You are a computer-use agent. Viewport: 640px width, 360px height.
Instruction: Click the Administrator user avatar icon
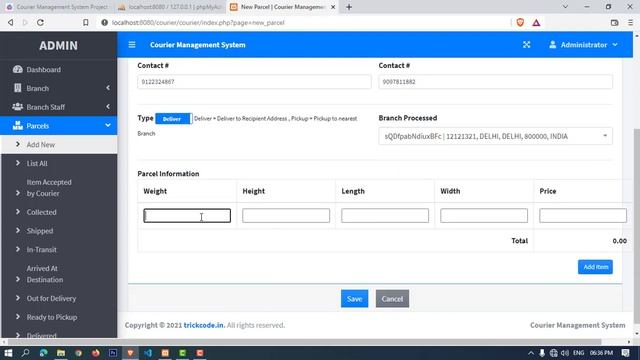pos(553,45)
